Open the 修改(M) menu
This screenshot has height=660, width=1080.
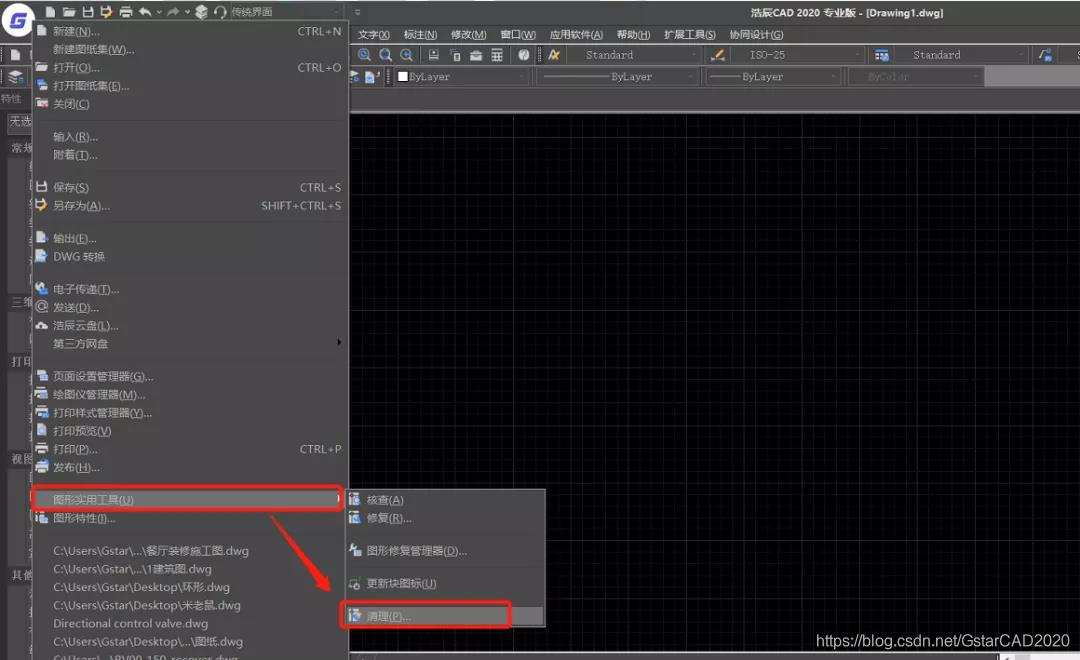[x=468, y=34]
